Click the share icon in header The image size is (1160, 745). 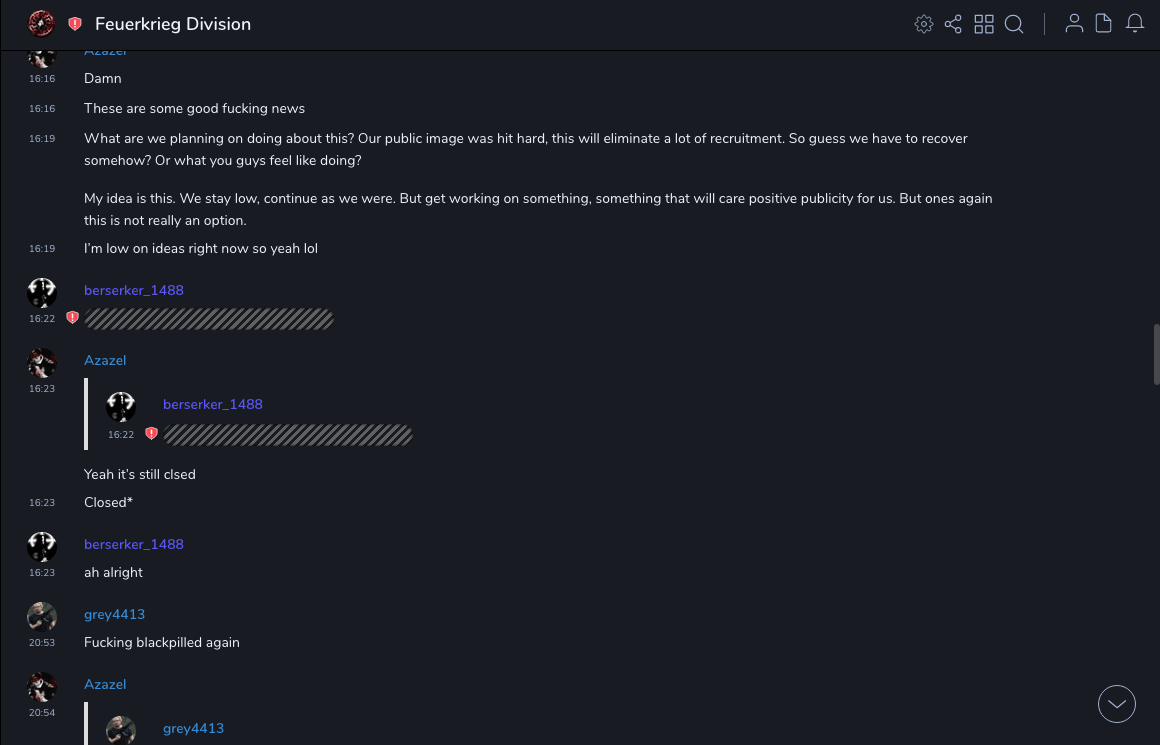[953, 24]
